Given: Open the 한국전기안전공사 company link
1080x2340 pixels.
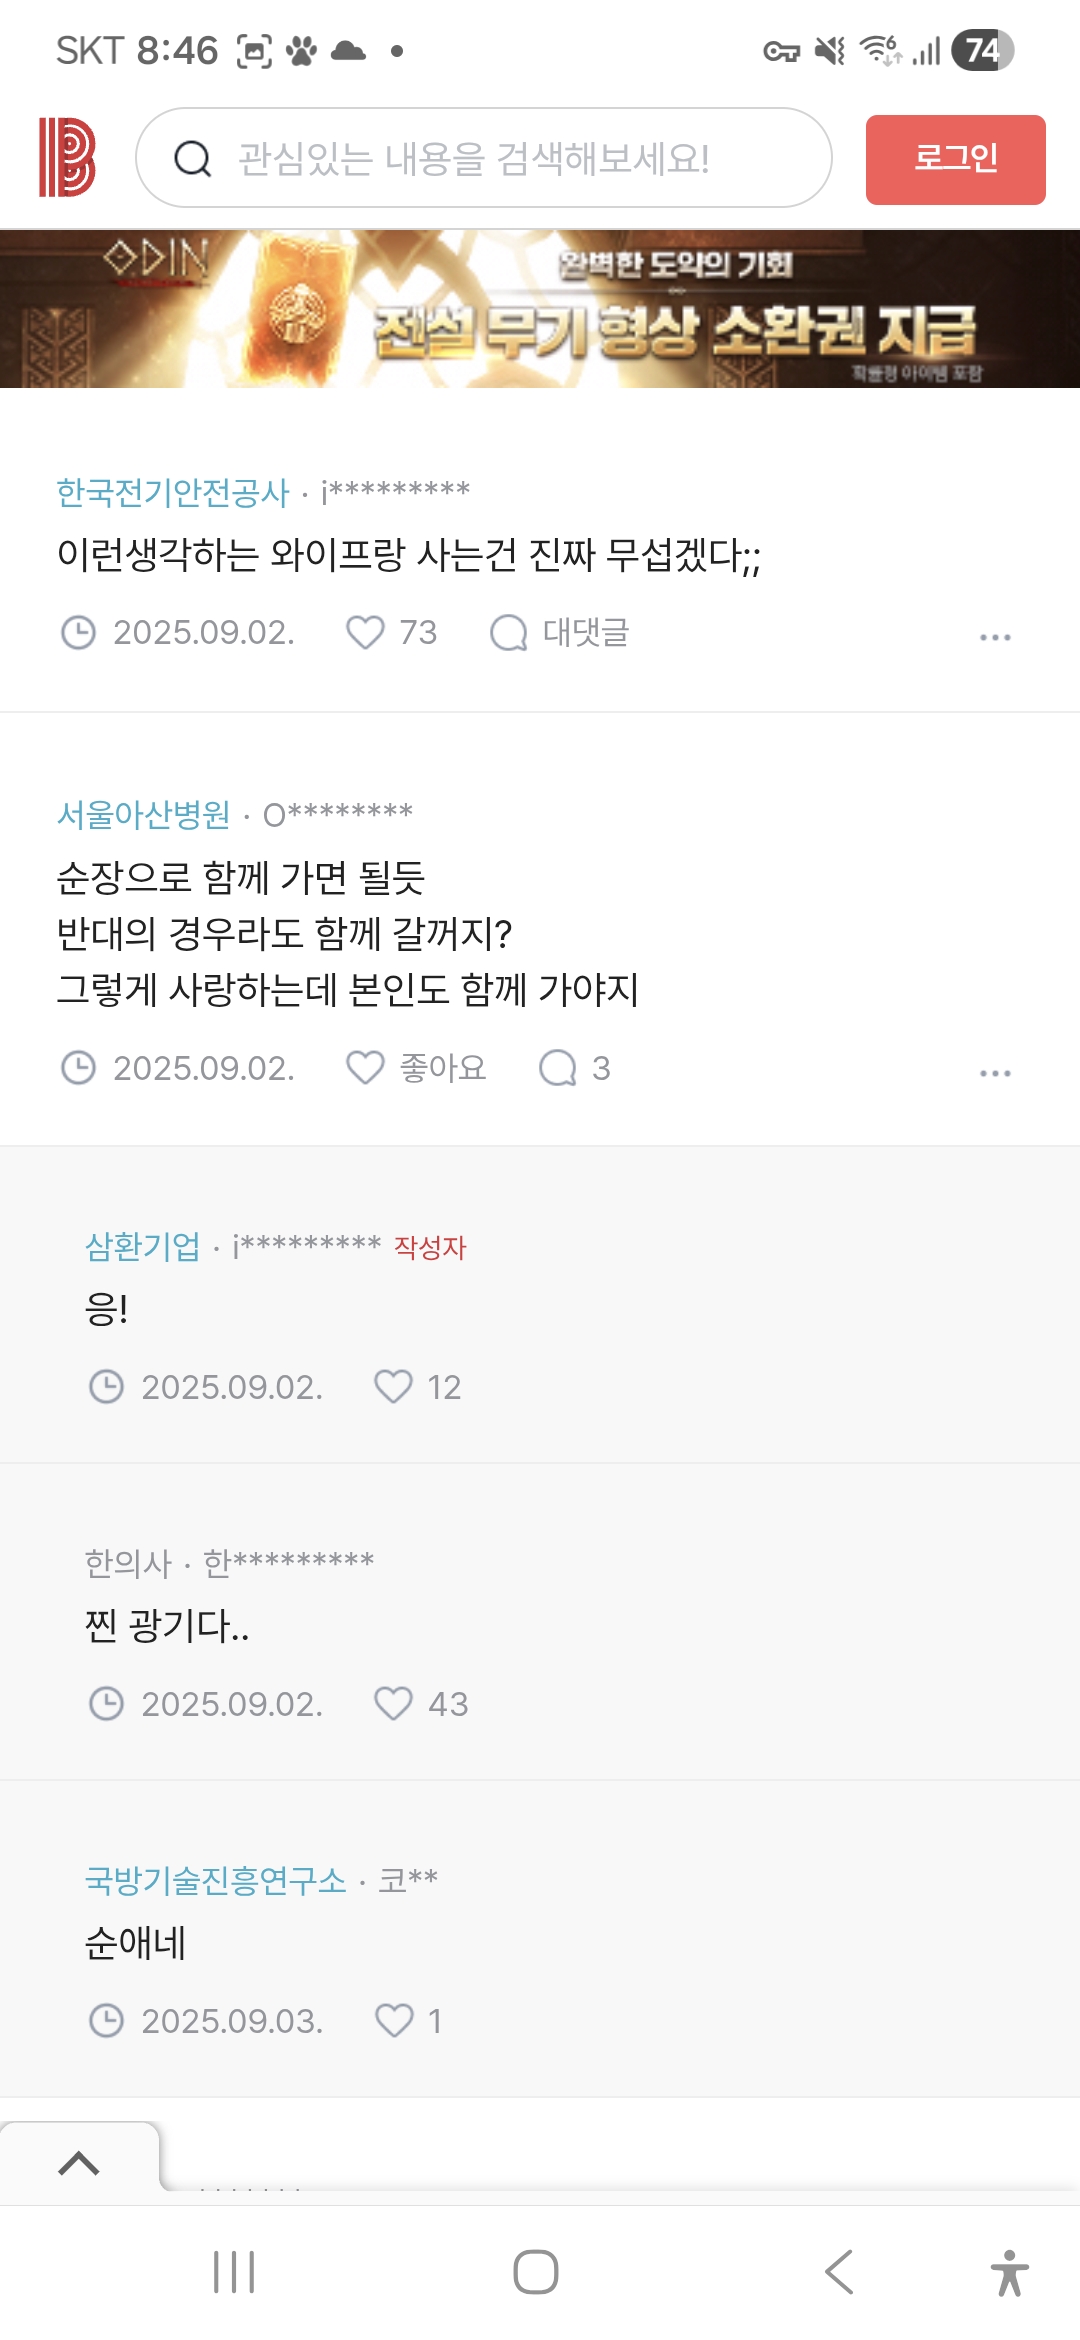Looking at the screenshot, I should (172, 492).
